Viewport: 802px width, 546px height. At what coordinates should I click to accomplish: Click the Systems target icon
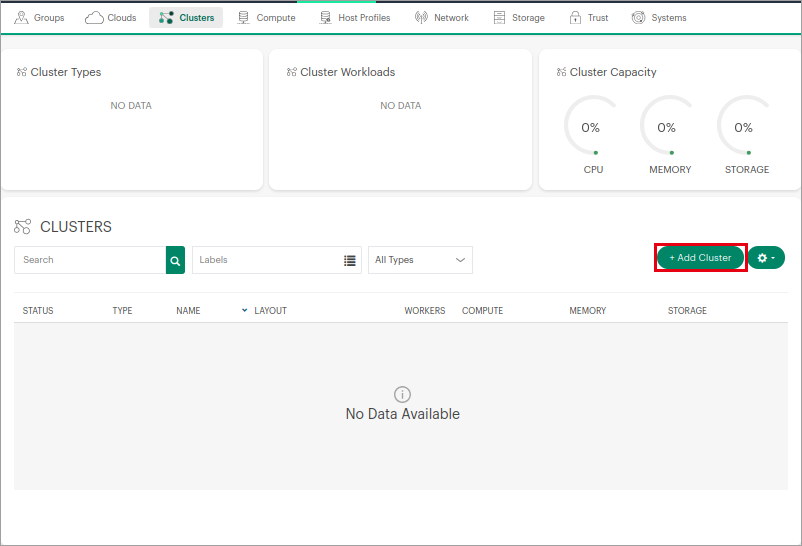[x=638, y=17]
